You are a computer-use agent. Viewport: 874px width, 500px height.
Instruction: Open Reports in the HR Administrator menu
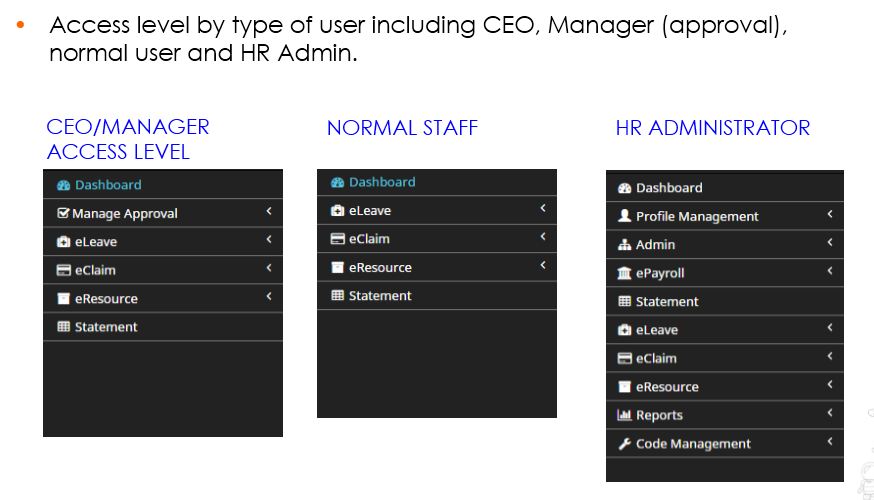pos(659,415)
